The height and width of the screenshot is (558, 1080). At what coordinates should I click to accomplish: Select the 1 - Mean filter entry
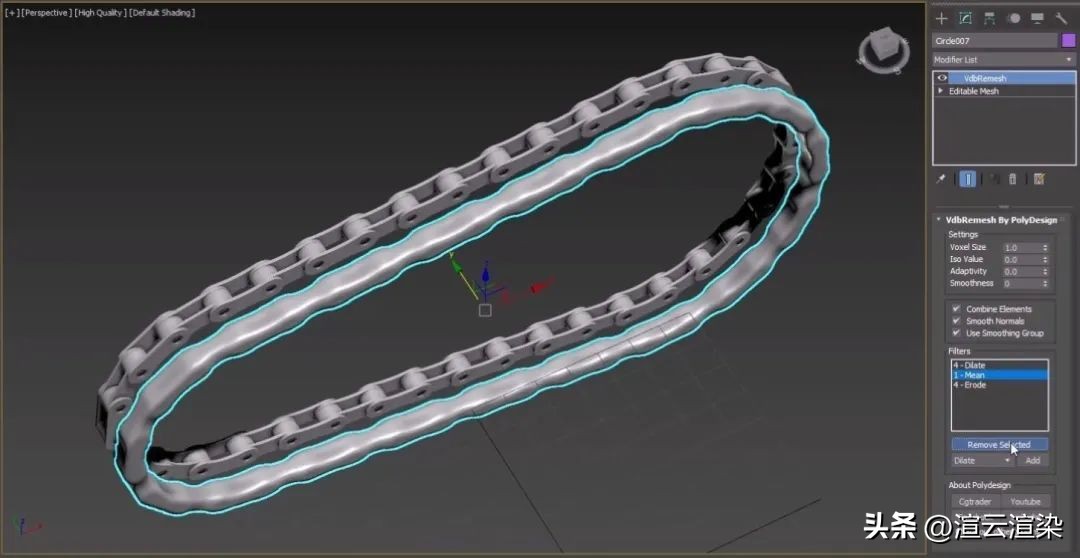[999, 375]
